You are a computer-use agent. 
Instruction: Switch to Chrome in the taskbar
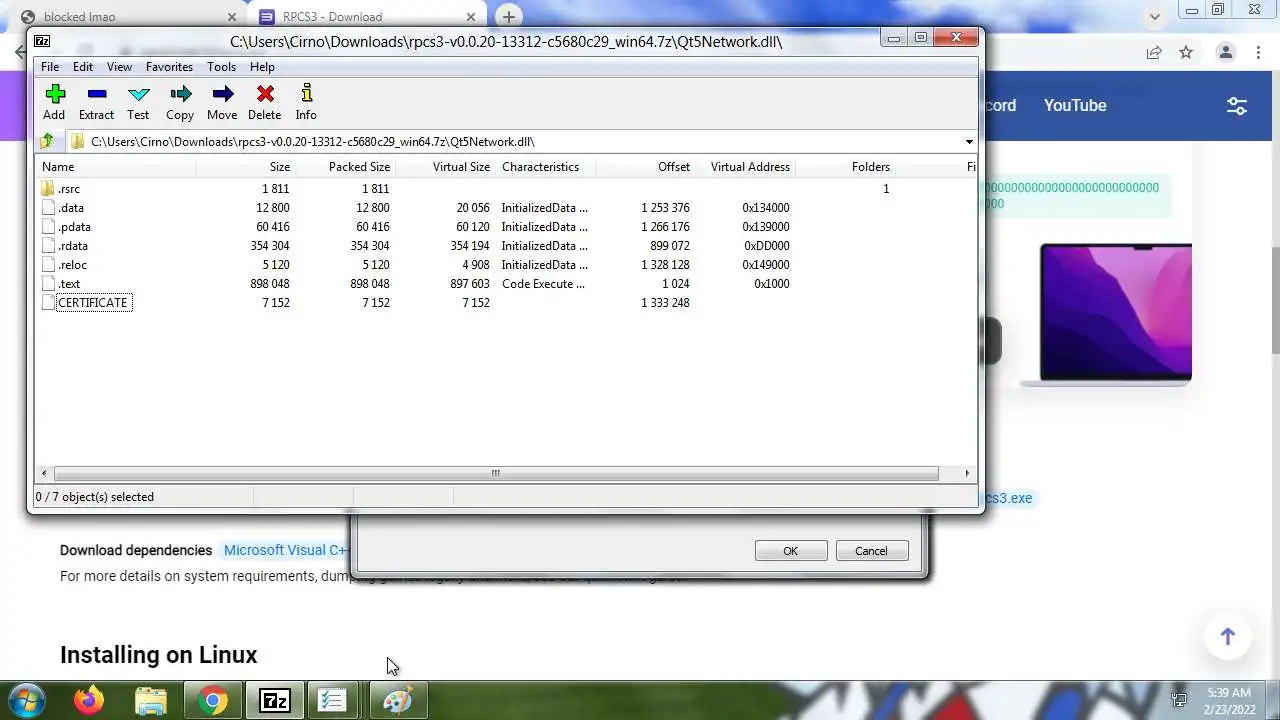click(x=212, y=700)
